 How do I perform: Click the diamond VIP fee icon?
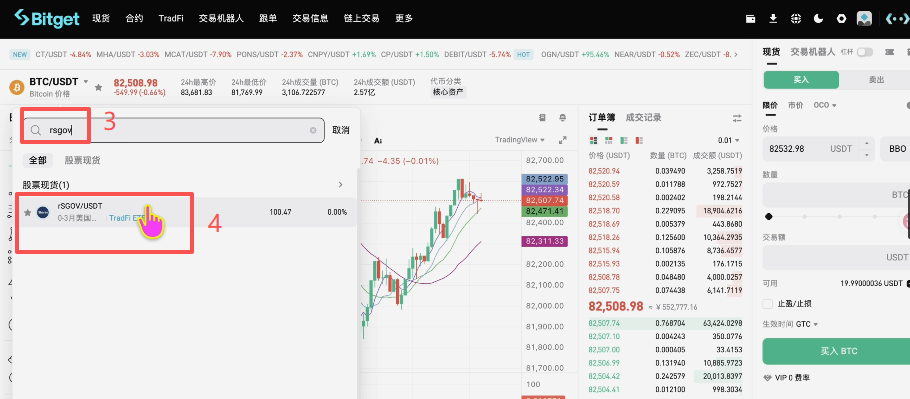pyautogui.click(x=768, y=378)
